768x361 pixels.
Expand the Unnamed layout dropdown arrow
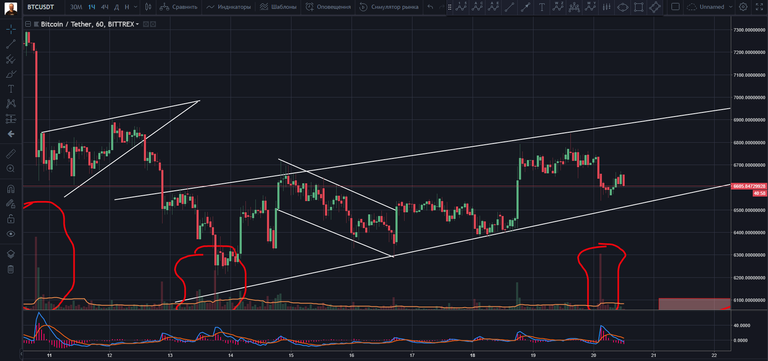730,7
